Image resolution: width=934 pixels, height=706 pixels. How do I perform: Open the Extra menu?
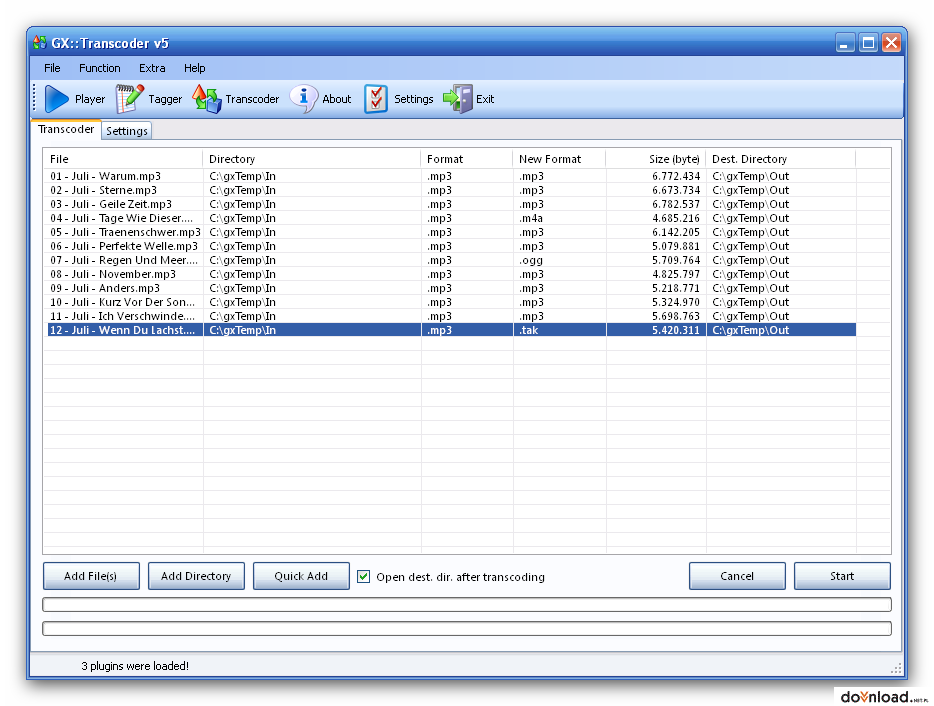point(152,68)
